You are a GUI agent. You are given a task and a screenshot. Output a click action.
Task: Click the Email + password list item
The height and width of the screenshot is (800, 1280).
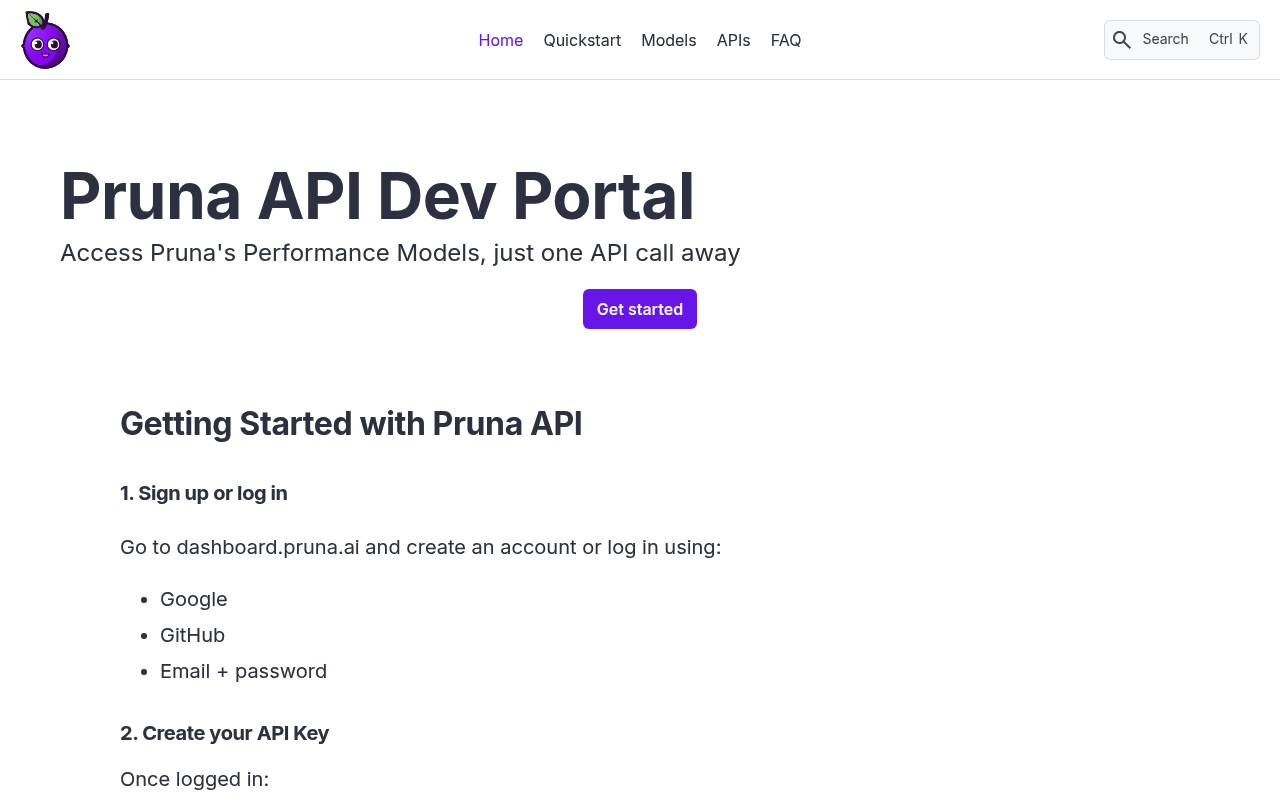click(x=243, y=671)
